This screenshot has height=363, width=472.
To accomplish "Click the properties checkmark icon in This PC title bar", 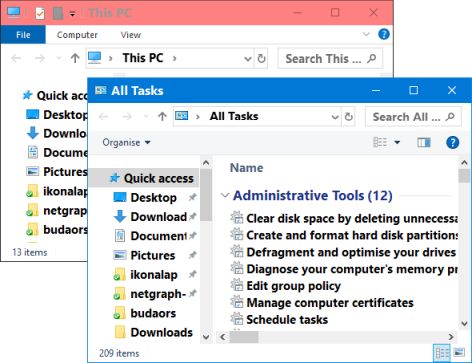I will point(40,13).
